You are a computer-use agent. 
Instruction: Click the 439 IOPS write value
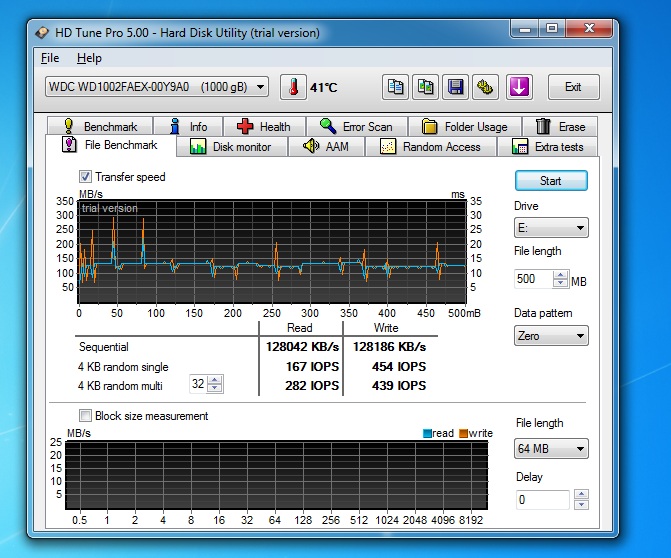coord(399,386)
